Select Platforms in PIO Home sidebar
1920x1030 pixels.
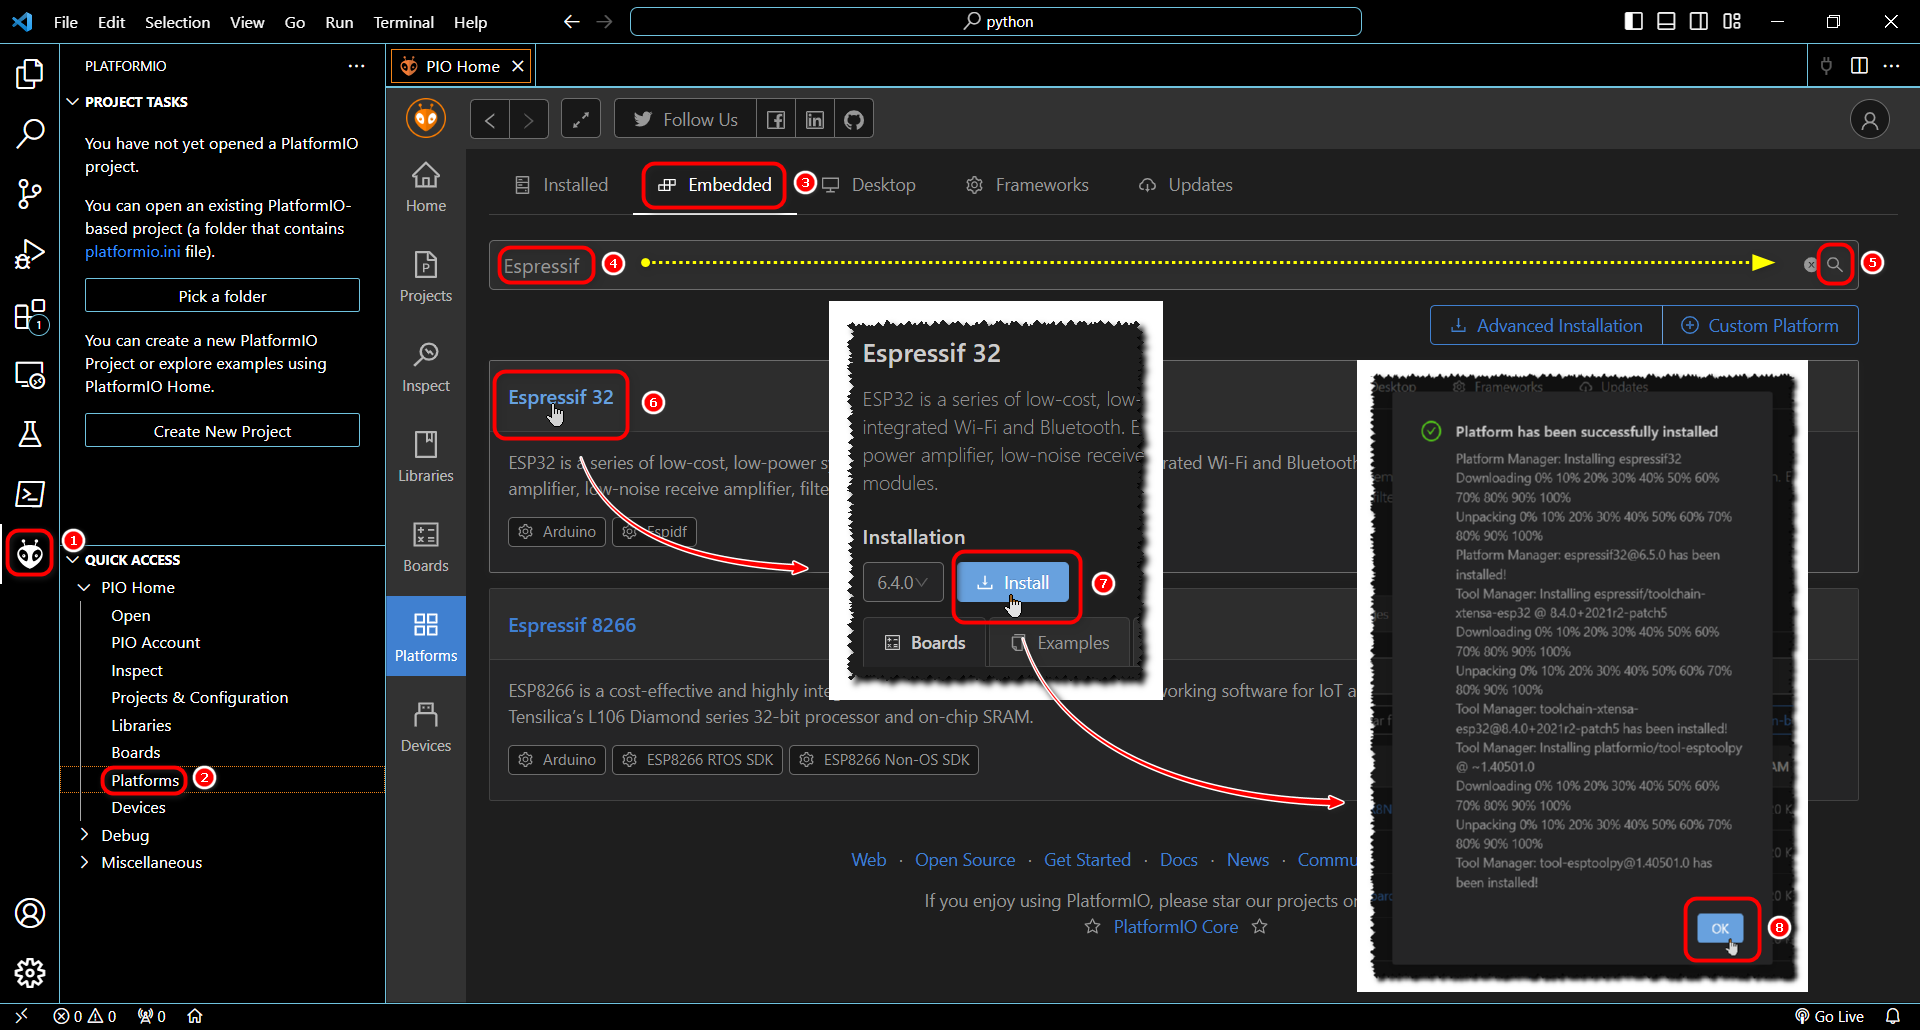pyautogui.click(x=426, y=637)
